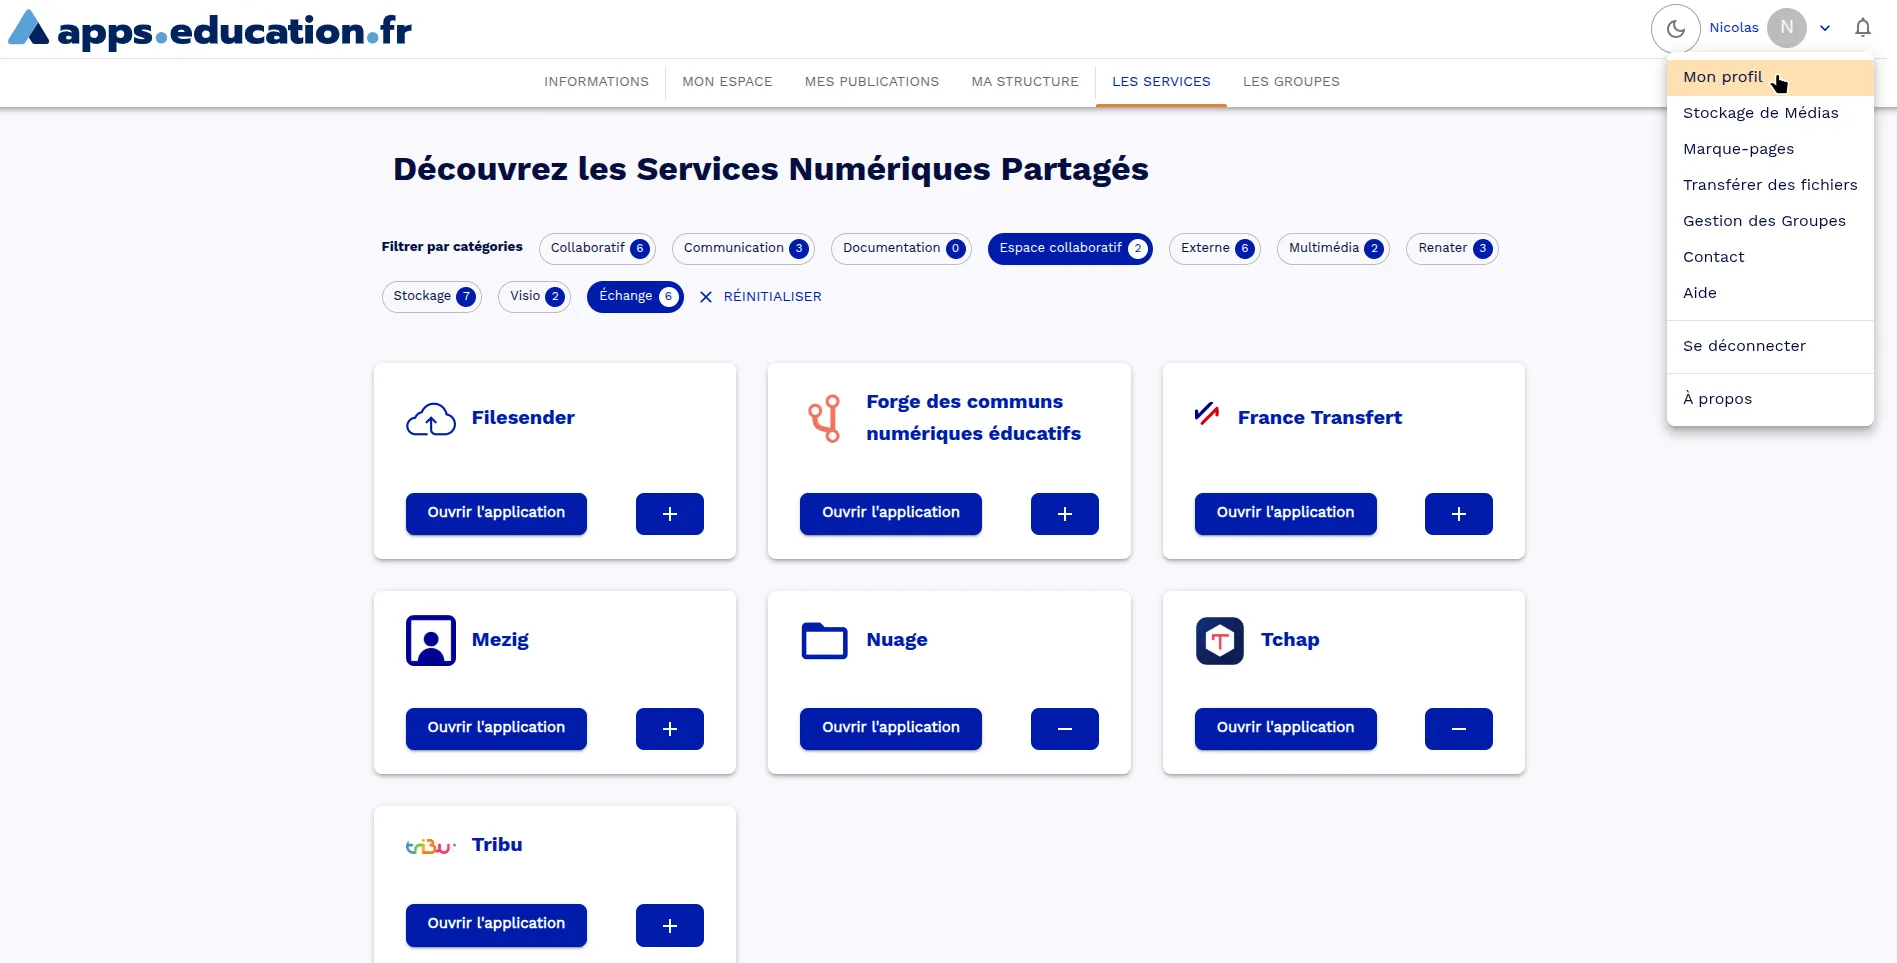Add Mezig with its plus button
Viewport: 1897px width, 963px height.
pyautogui.click(x=670, y=729)
